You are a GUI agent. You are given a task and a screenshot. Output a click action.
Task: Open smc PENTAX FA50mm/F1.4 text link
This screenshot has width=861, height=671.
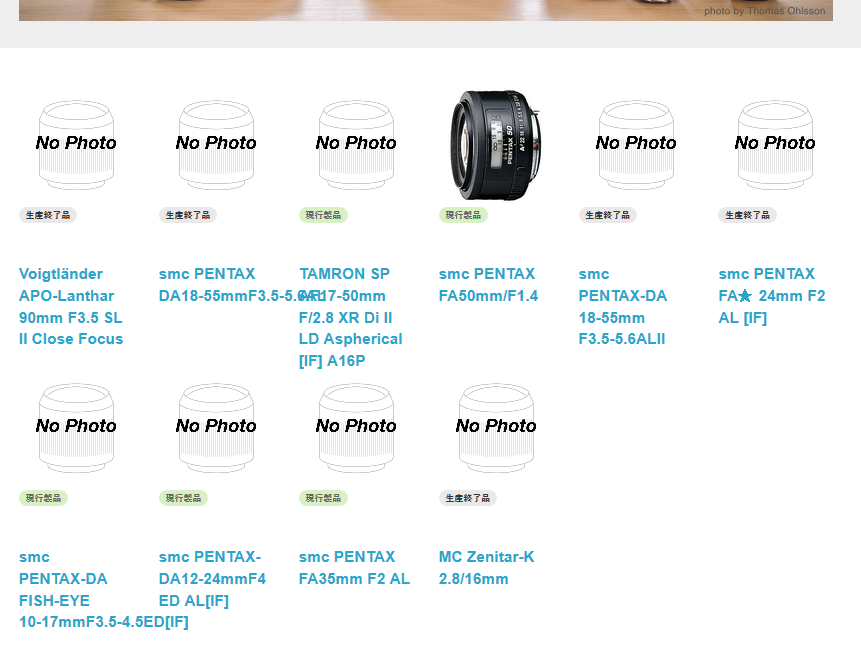tap(488, 284)
